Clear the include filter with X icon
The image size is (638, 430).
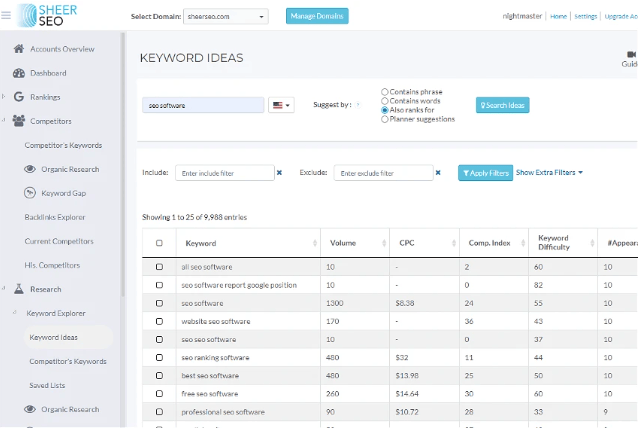point(279,173)
